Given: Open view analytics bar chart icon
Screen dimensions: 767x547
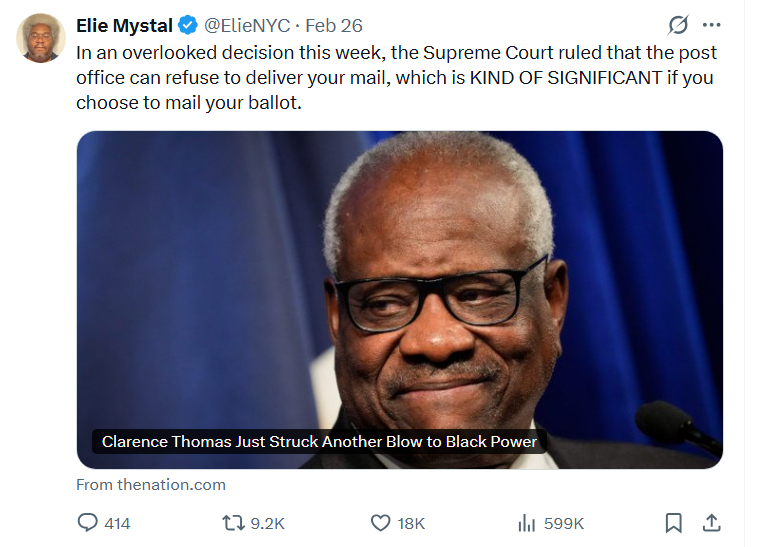Looking at the screenshot, I should pos(527,523).
